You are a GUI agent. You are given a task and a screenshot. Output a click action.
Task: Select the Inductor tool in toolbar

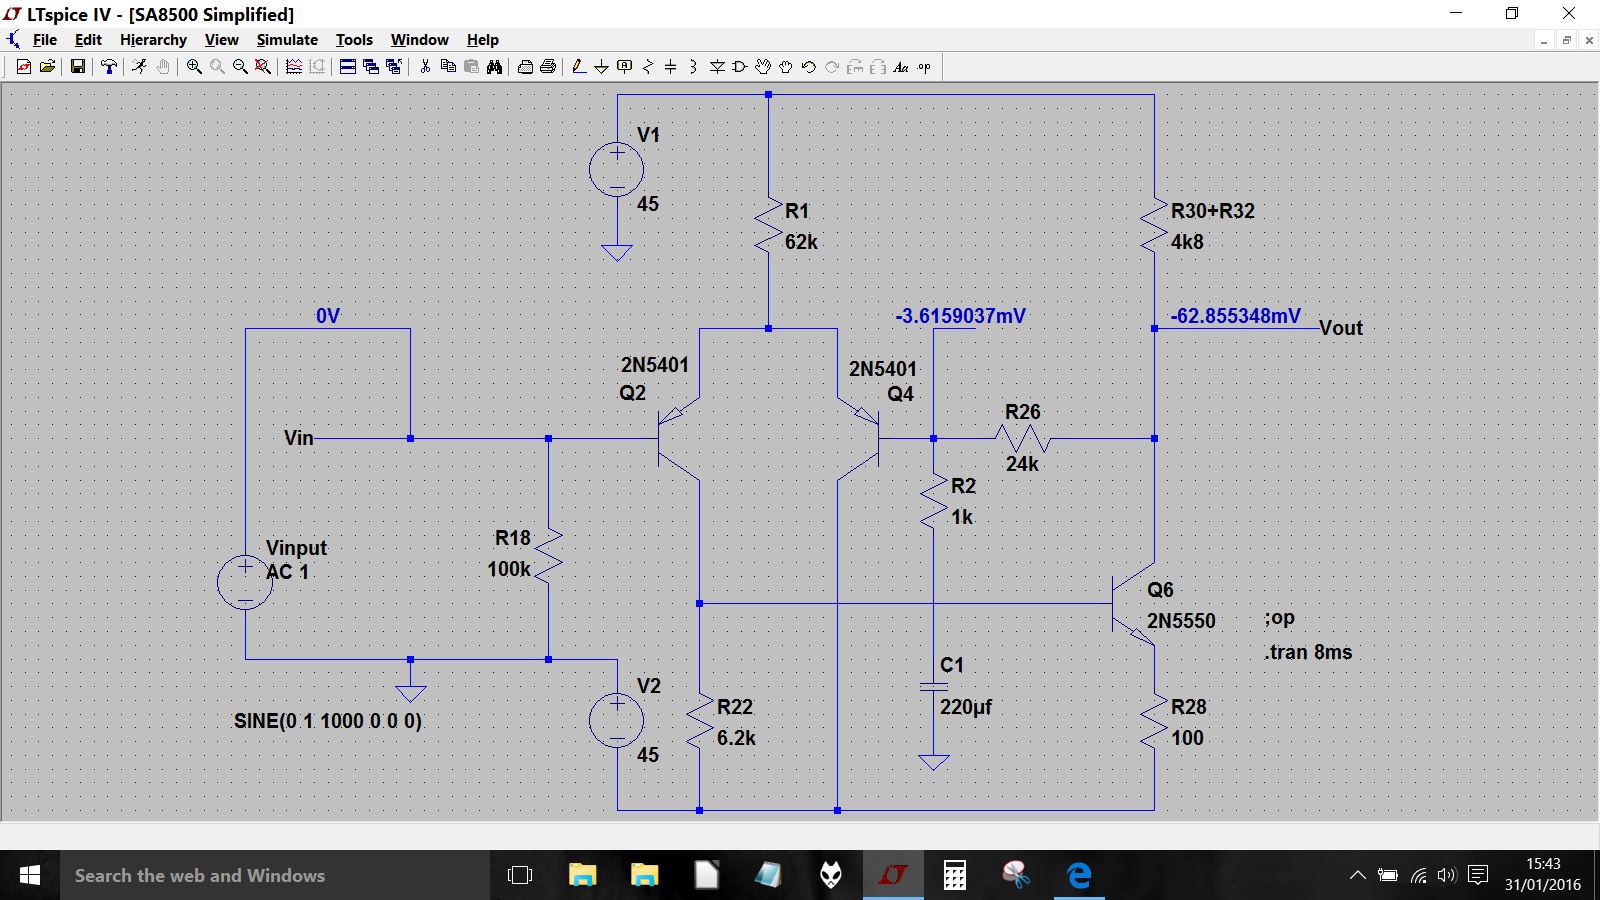click(693, 67)
